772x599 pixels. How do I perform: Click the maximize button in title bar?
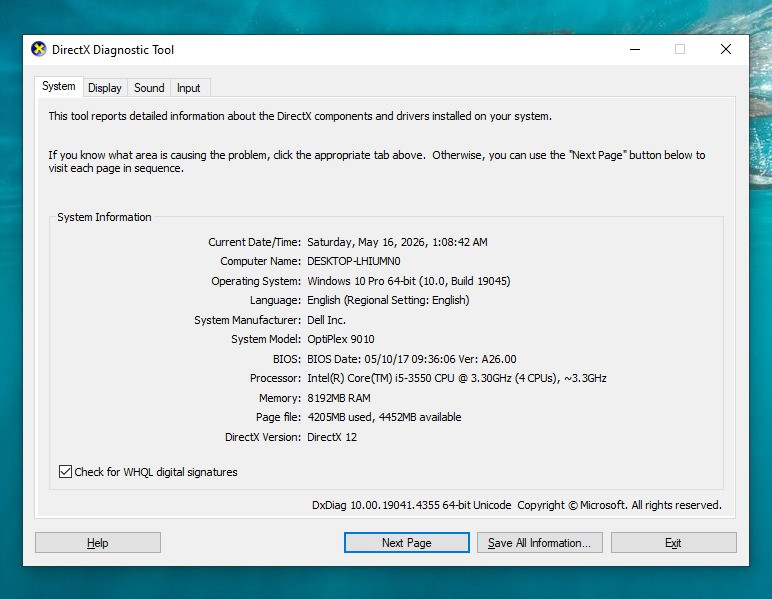pos(680,49)
